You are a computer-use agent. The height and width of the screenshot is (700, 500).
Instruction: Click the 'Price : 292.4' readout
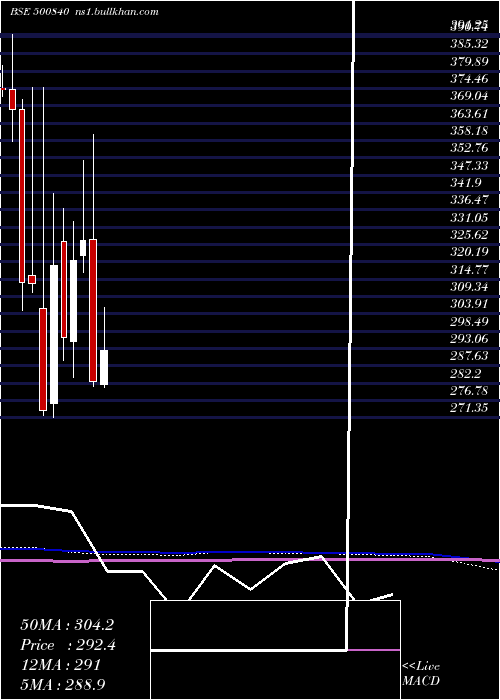click(x=68, y=645)
